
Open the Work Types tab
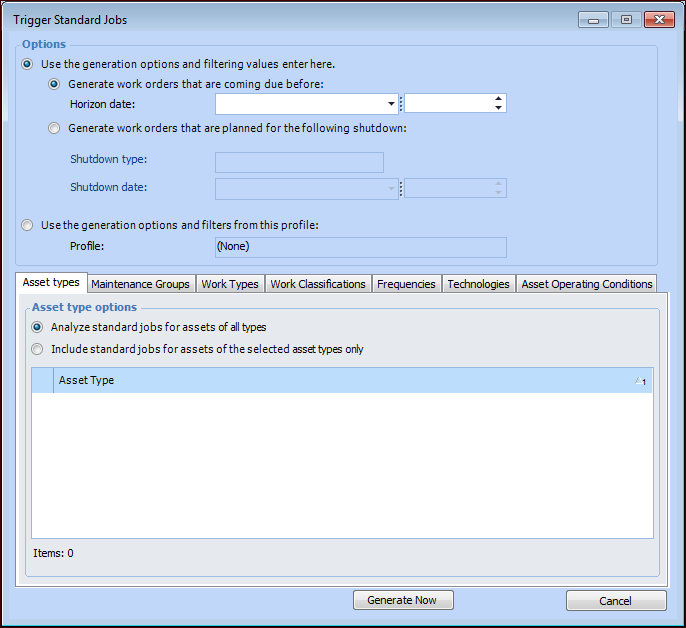(230, 284)
